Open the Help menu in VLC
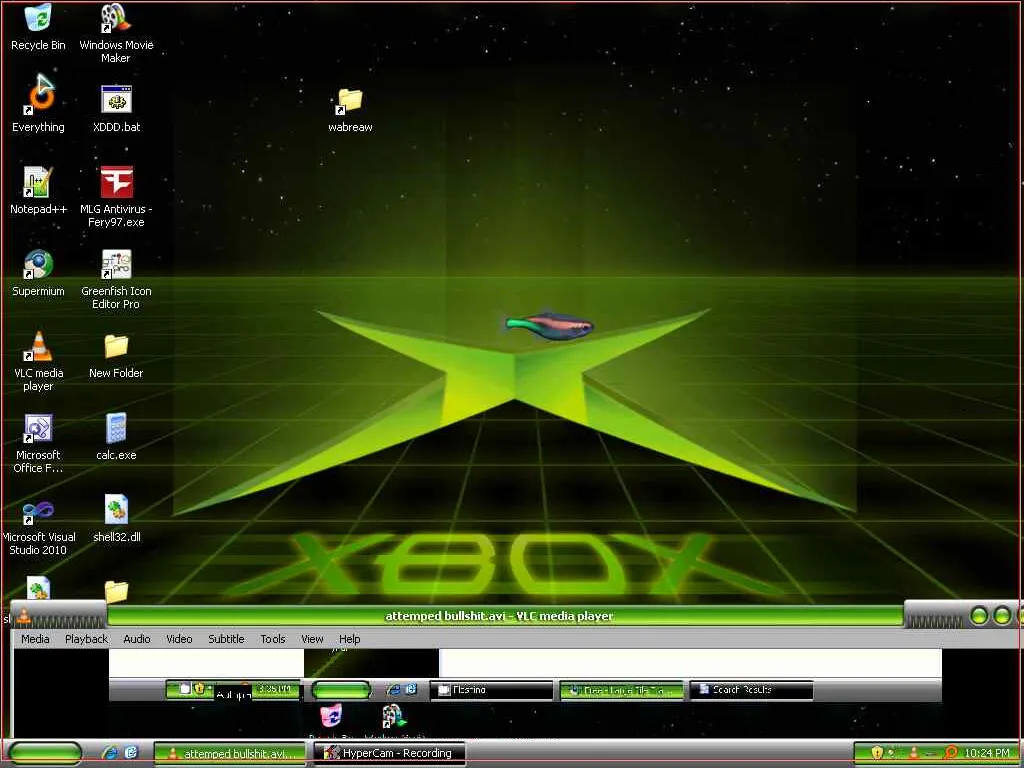 coord(349,639)
